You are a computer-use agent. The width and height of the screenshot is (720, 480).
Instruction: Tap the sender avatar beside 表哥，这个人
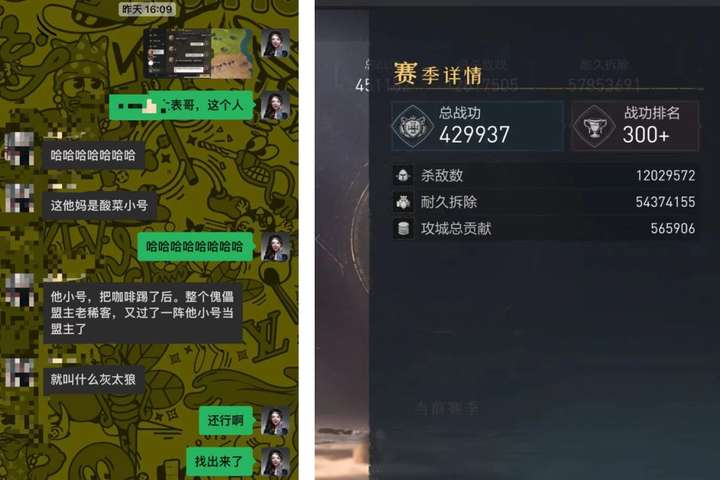(x=275, y=105)
